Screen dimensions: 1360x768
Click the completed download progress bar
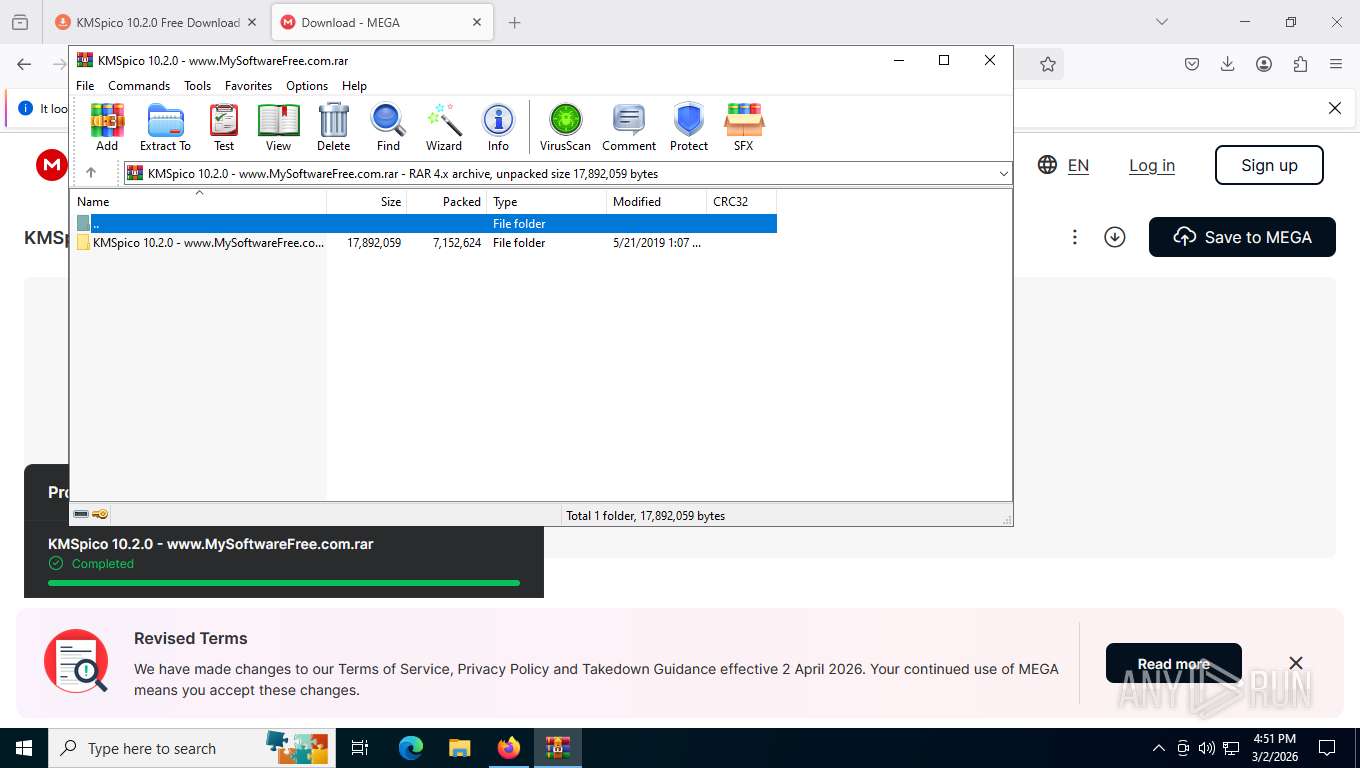284,582
